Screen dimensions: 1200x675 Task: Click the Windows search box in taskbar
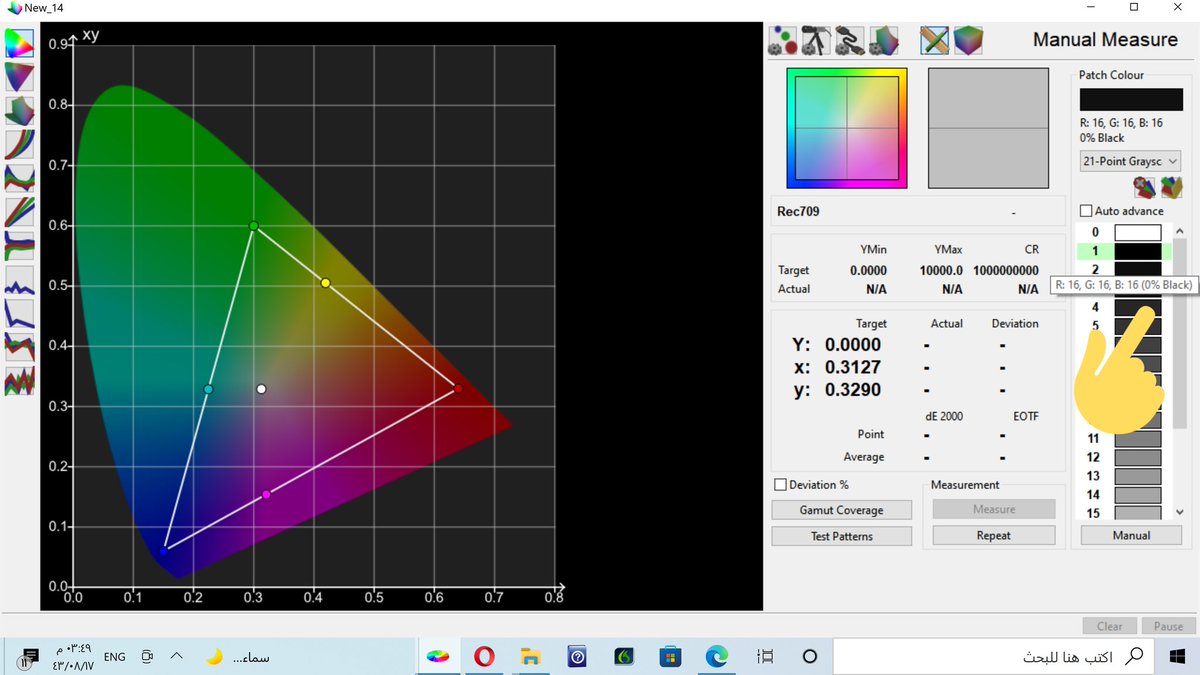(993, 656)
